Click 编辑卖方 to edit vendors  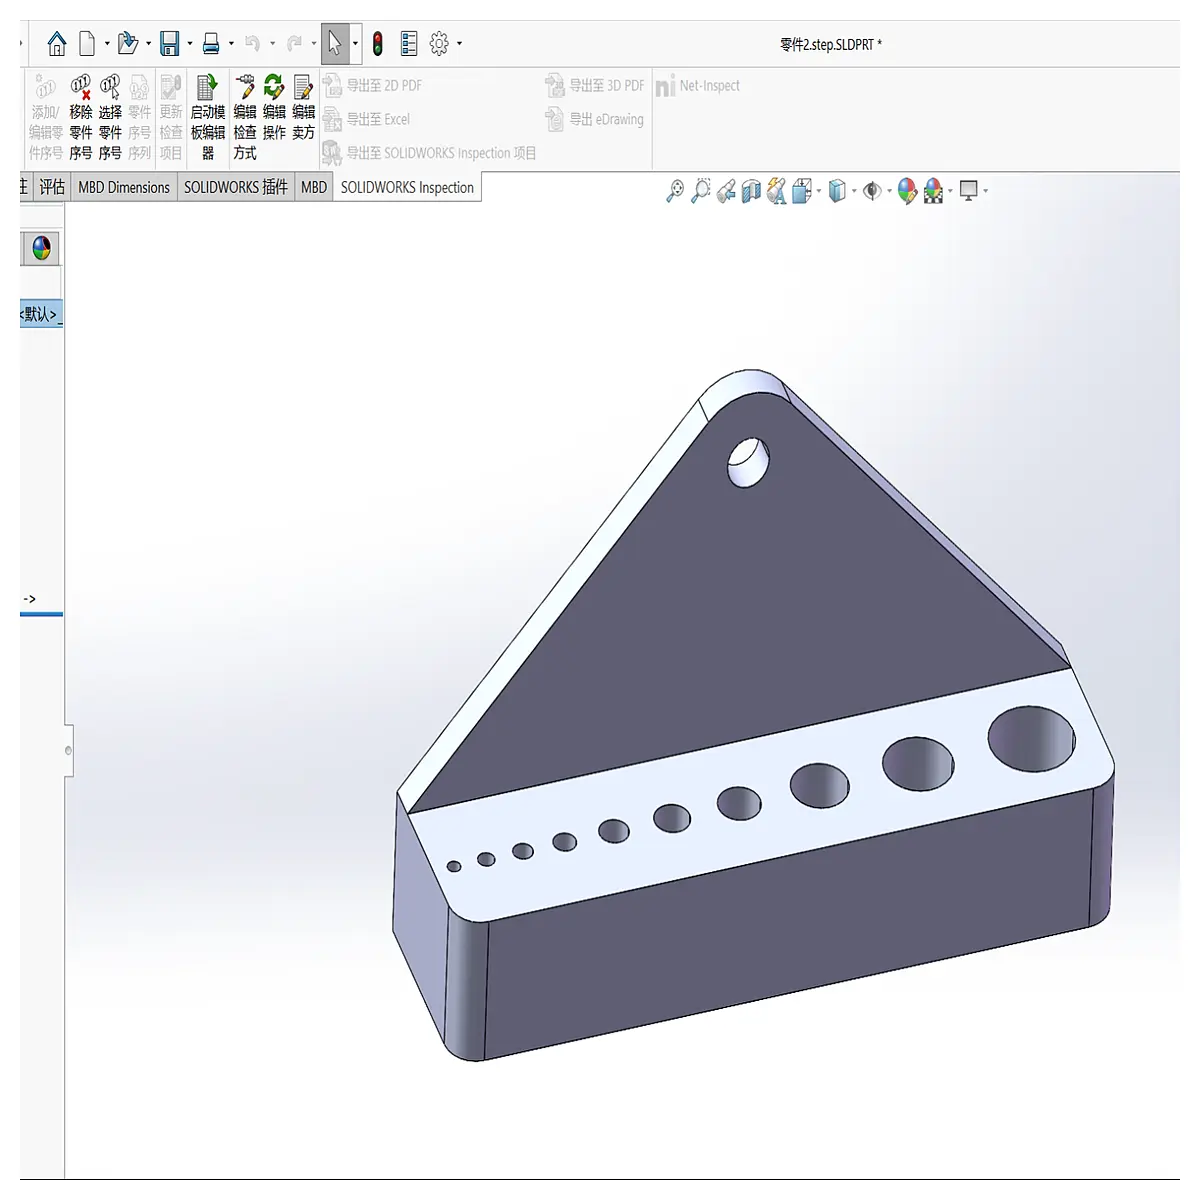coord(304,108)
